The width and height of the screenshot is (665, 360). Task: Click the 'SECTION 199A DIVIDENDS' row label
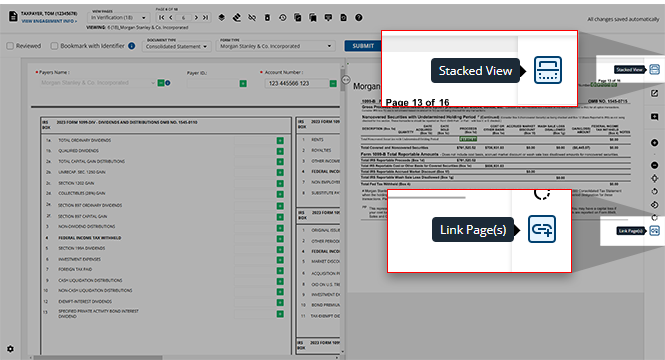(82, 248)
